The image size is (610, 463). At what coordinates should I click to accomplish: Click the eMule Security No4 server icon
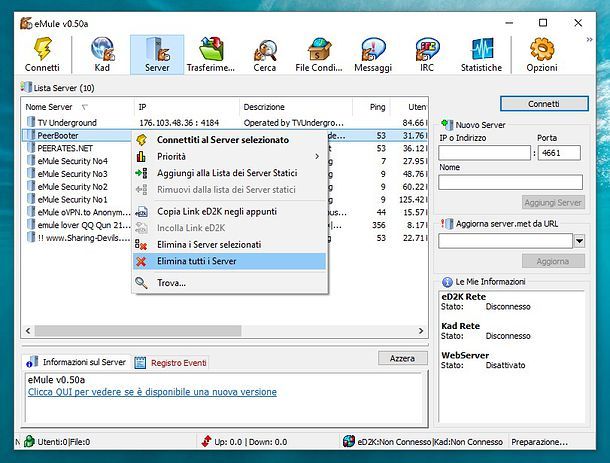pos(31,161)
